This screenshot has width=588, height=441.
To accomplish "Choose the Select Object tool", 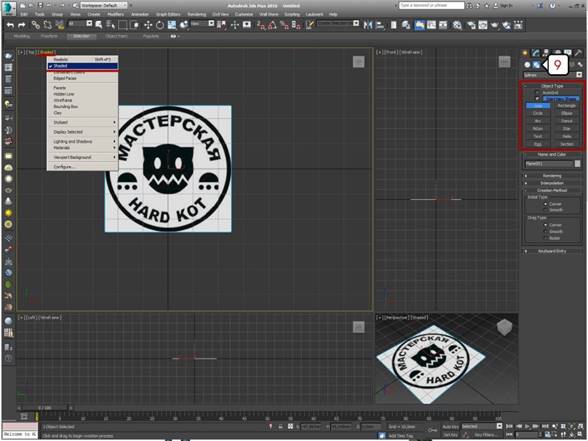I will tap(99, 25).
